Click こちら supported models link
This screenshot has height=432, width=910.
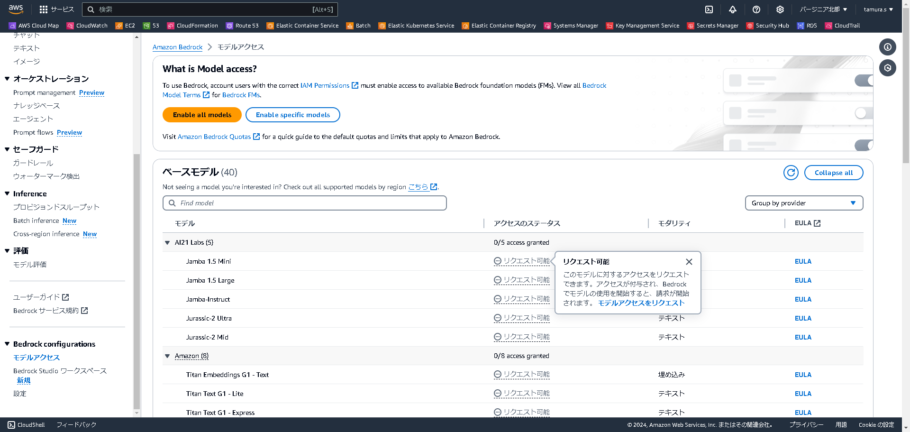[x=422, y=187]
